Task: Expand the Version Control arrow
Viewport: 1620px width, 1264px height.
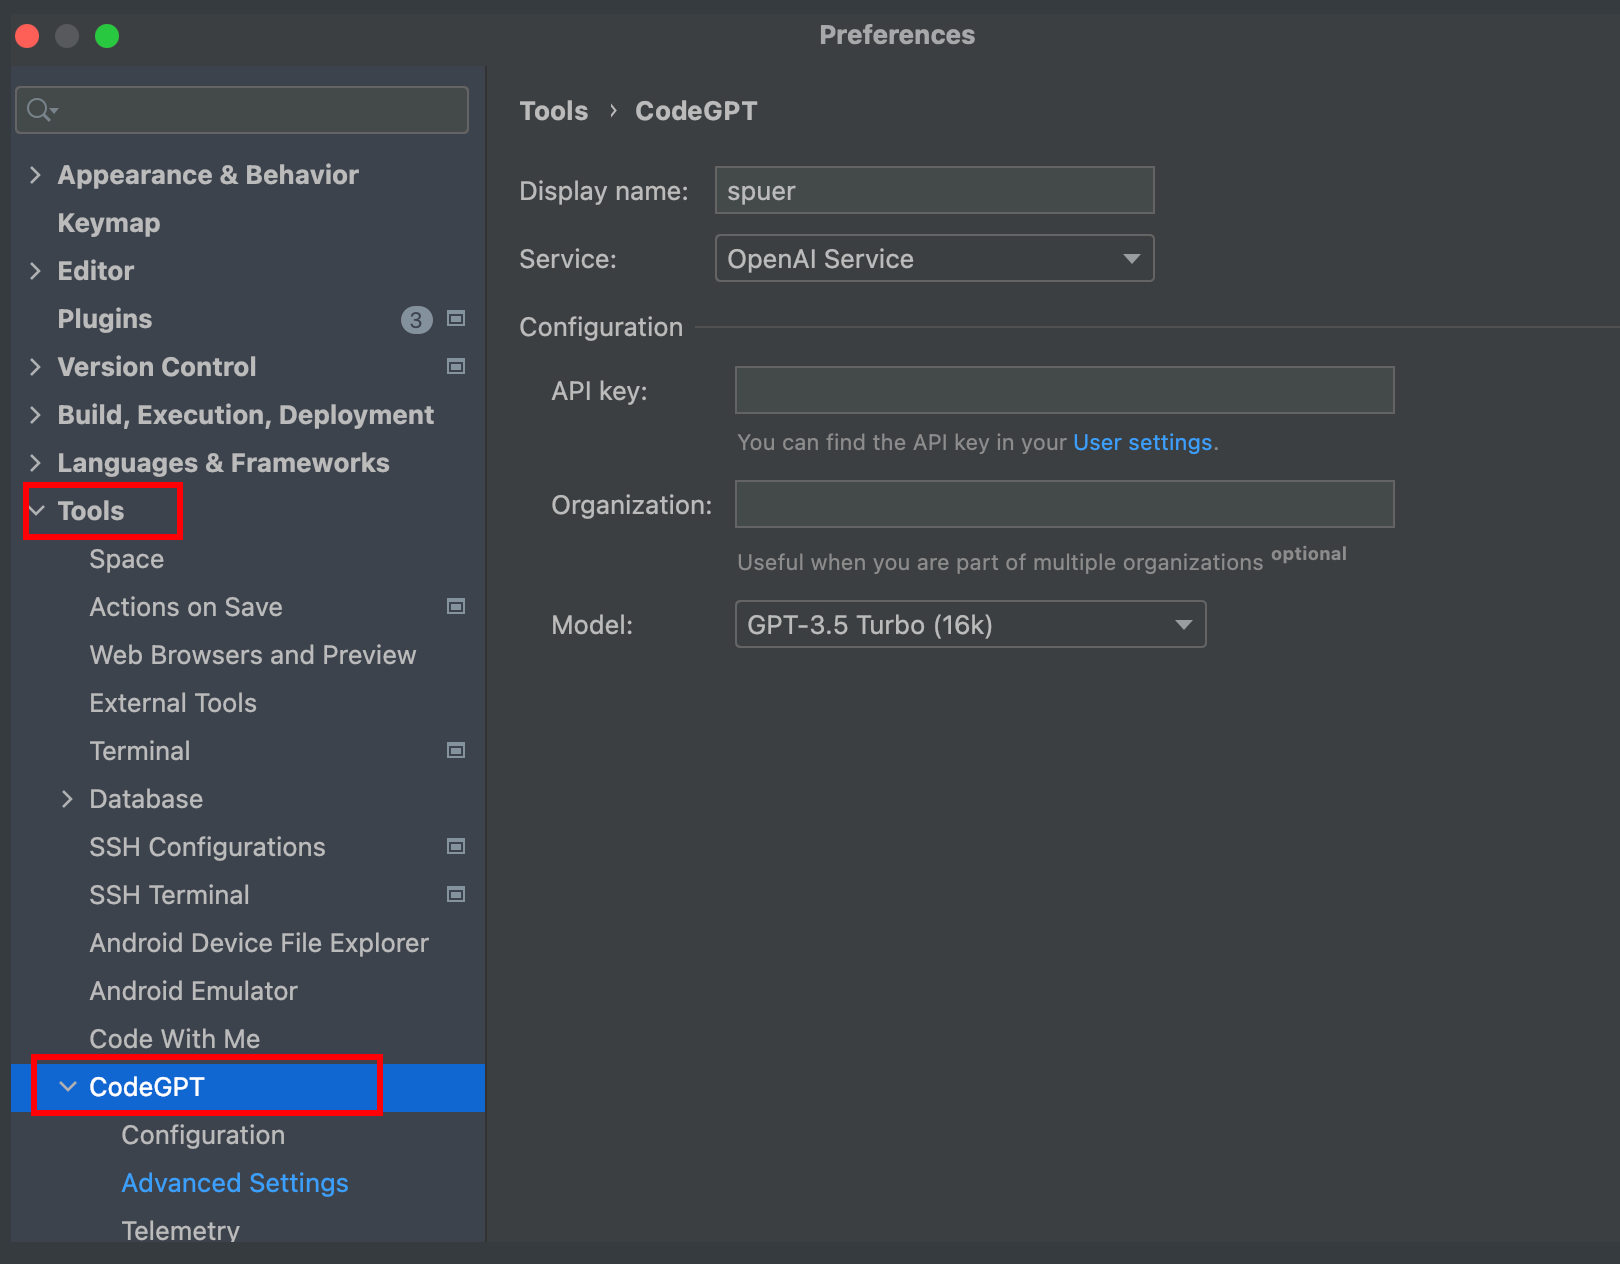Action: 35,367
